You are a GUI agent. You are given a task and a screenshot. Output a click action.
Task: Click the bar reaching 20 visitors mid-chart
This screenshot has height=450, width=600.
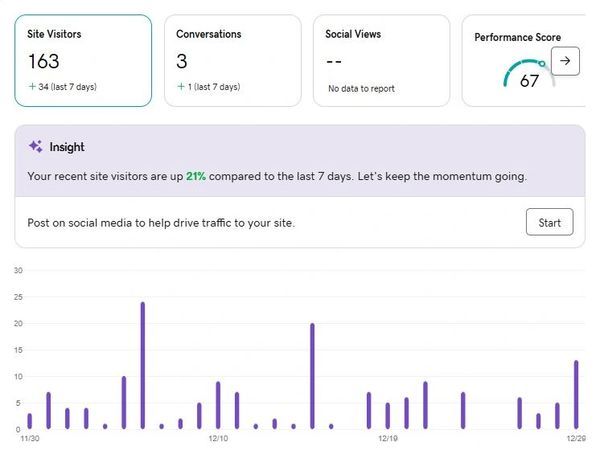[312, 376]
